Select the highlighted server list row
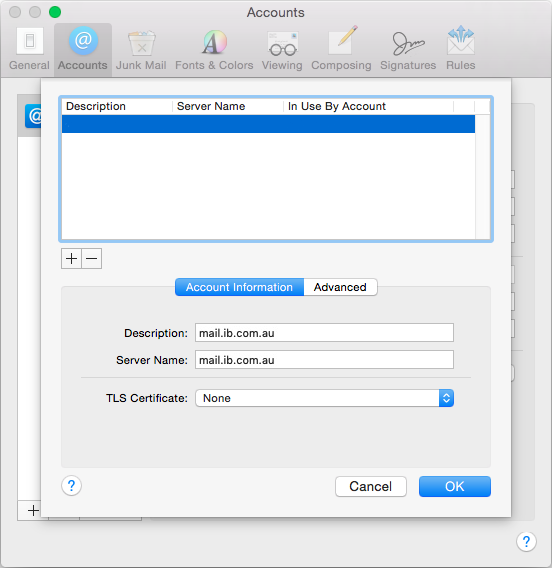This screenshot has width=552, height=568. tap(268, 124)
